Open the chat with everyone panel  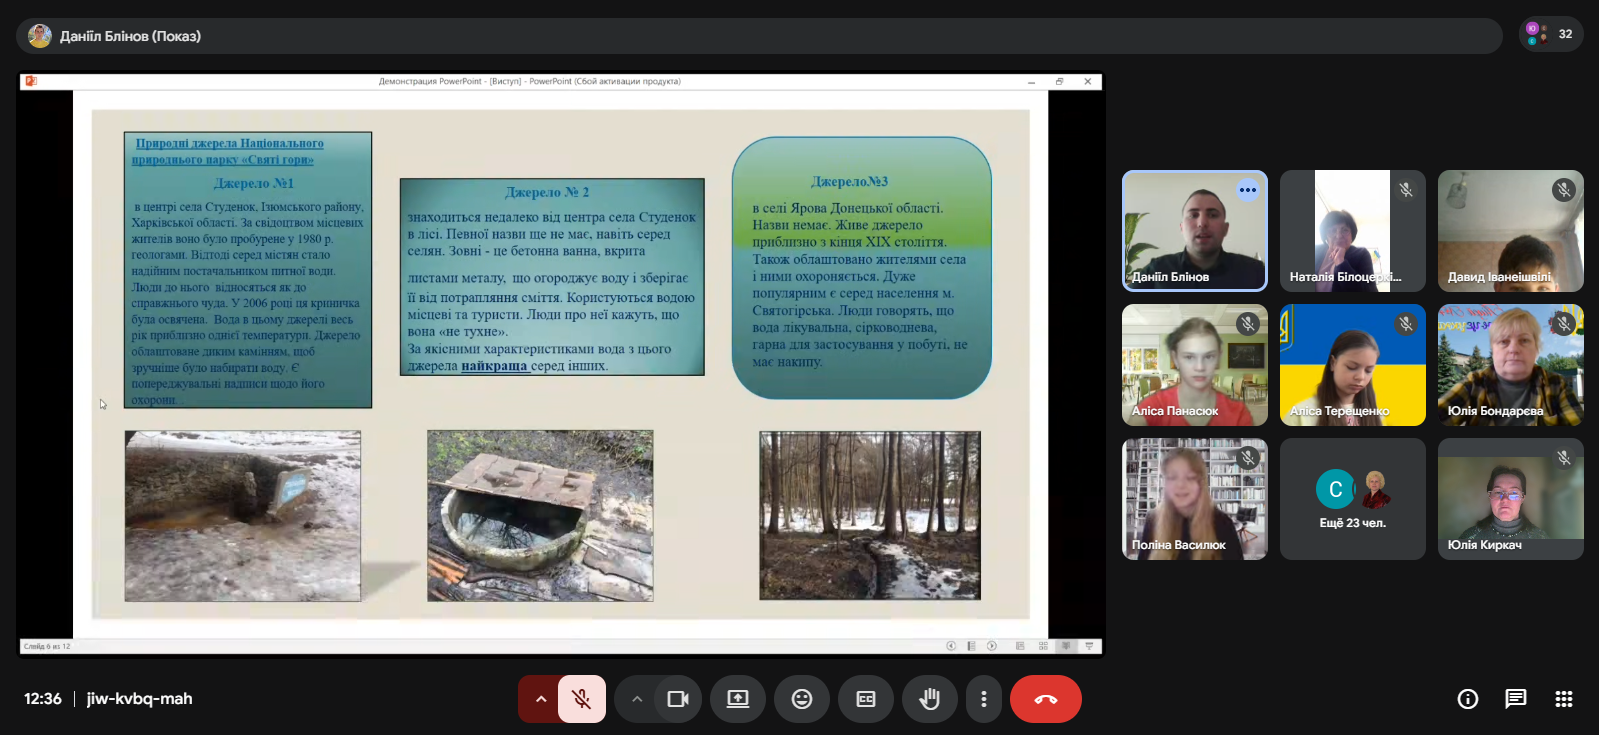tap(1515, 699)
